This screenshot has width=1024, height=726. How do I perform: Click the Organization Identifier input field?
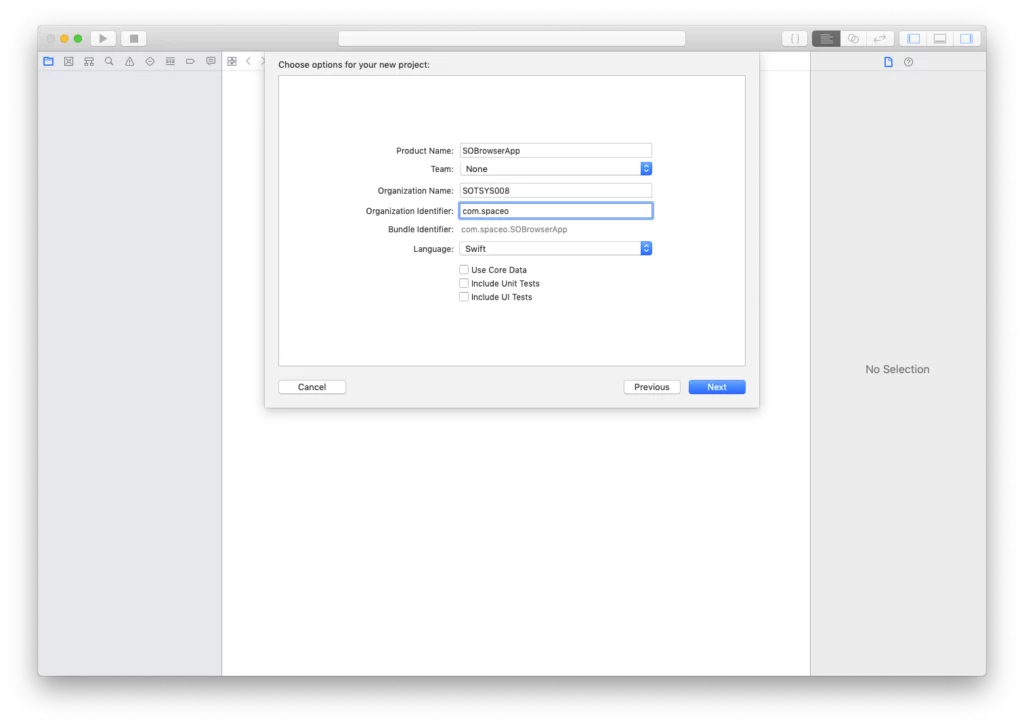click(x=555, y=210)
